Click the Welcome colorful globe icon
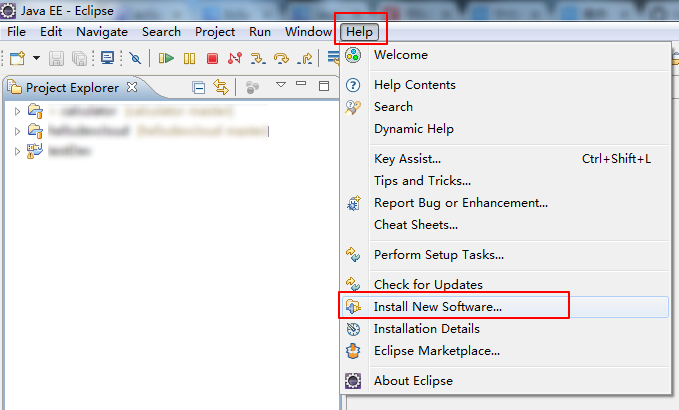 [x=353, y=55]
